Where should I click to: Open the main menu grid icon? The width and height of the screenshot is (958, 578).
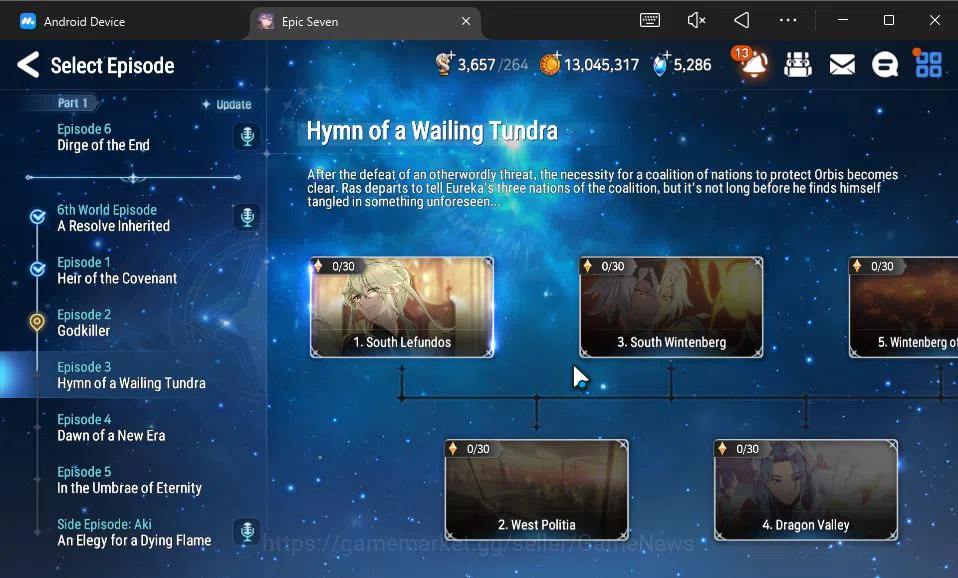(928, 64)
